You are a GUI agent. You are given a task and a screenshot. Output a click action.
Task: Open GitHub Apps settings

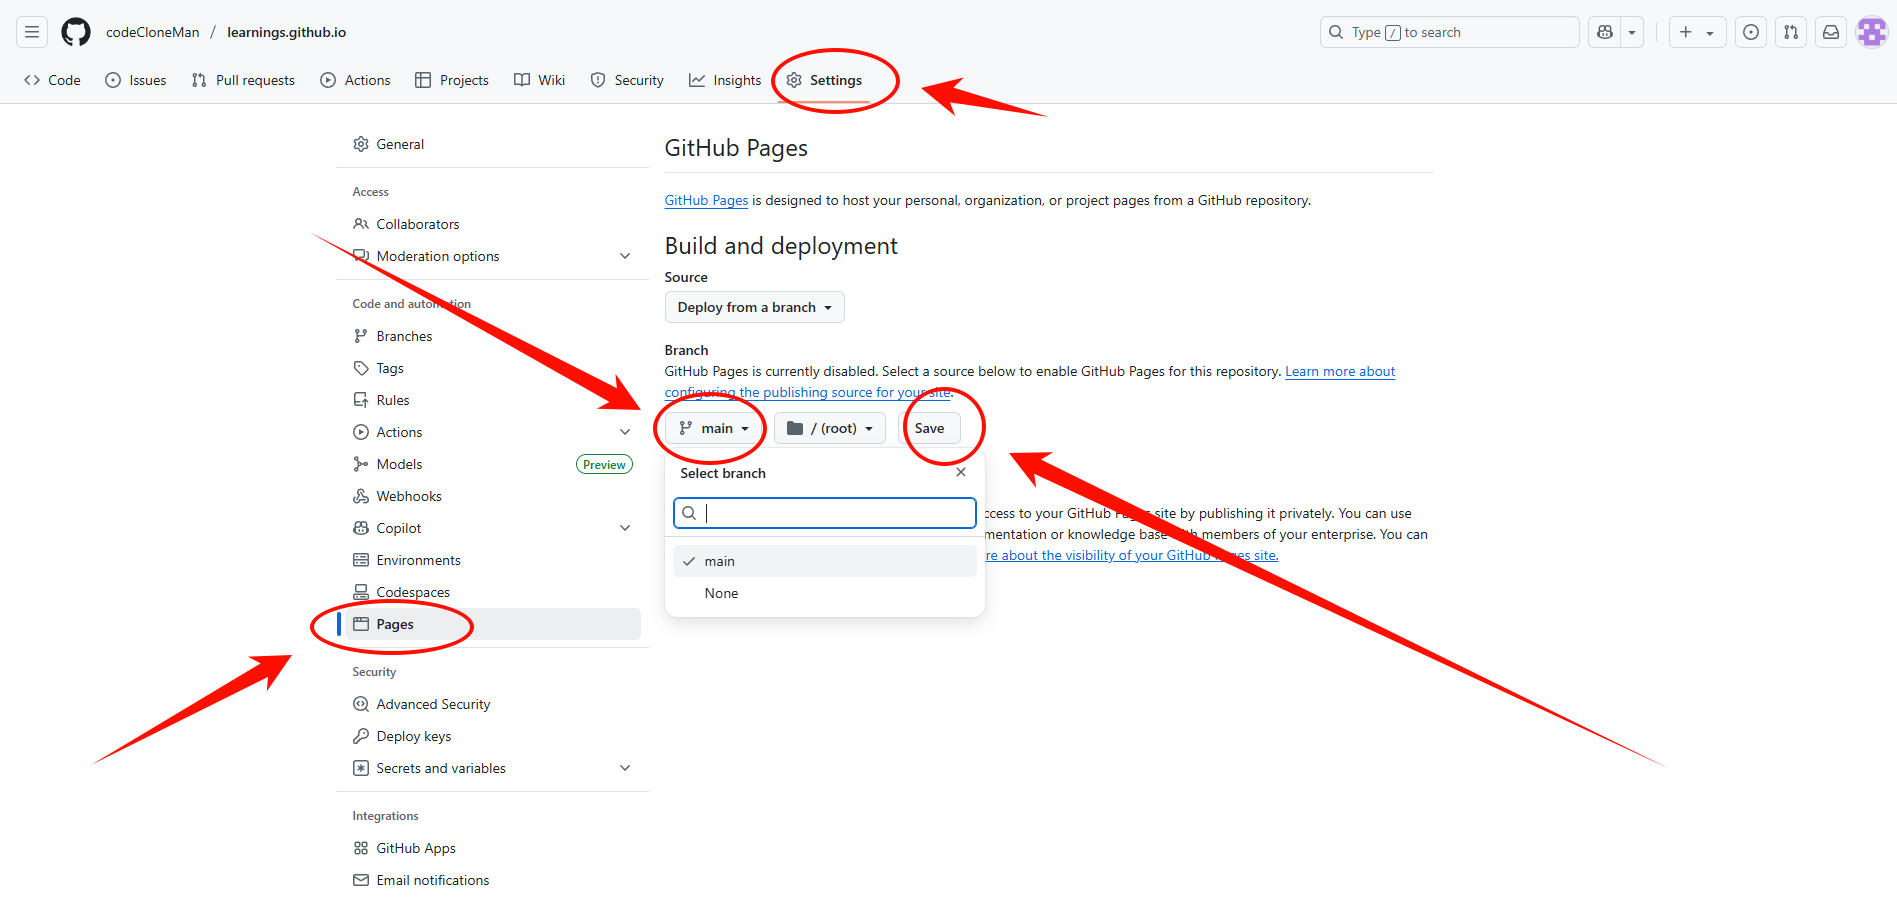coord(492,848)
